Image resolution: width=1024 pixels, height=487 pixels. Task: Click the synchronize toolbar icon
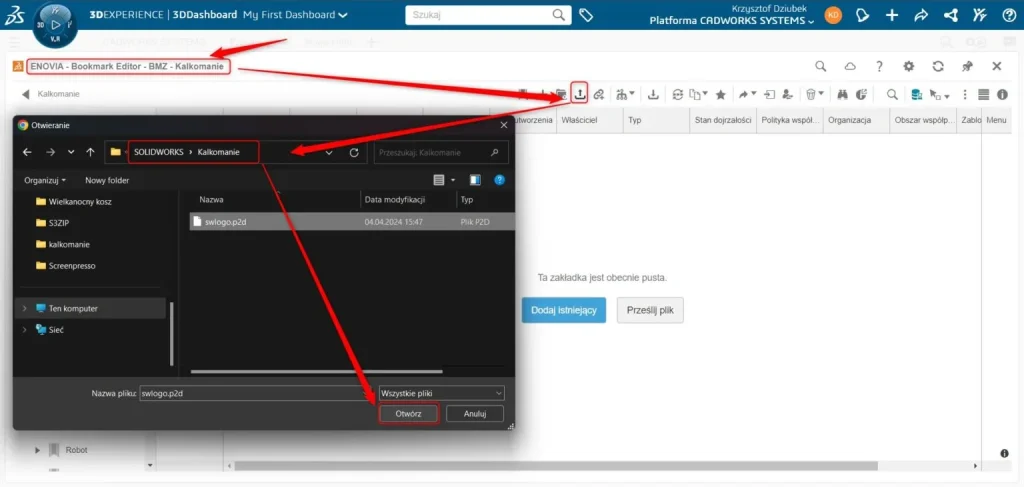[x=678, y=95]
